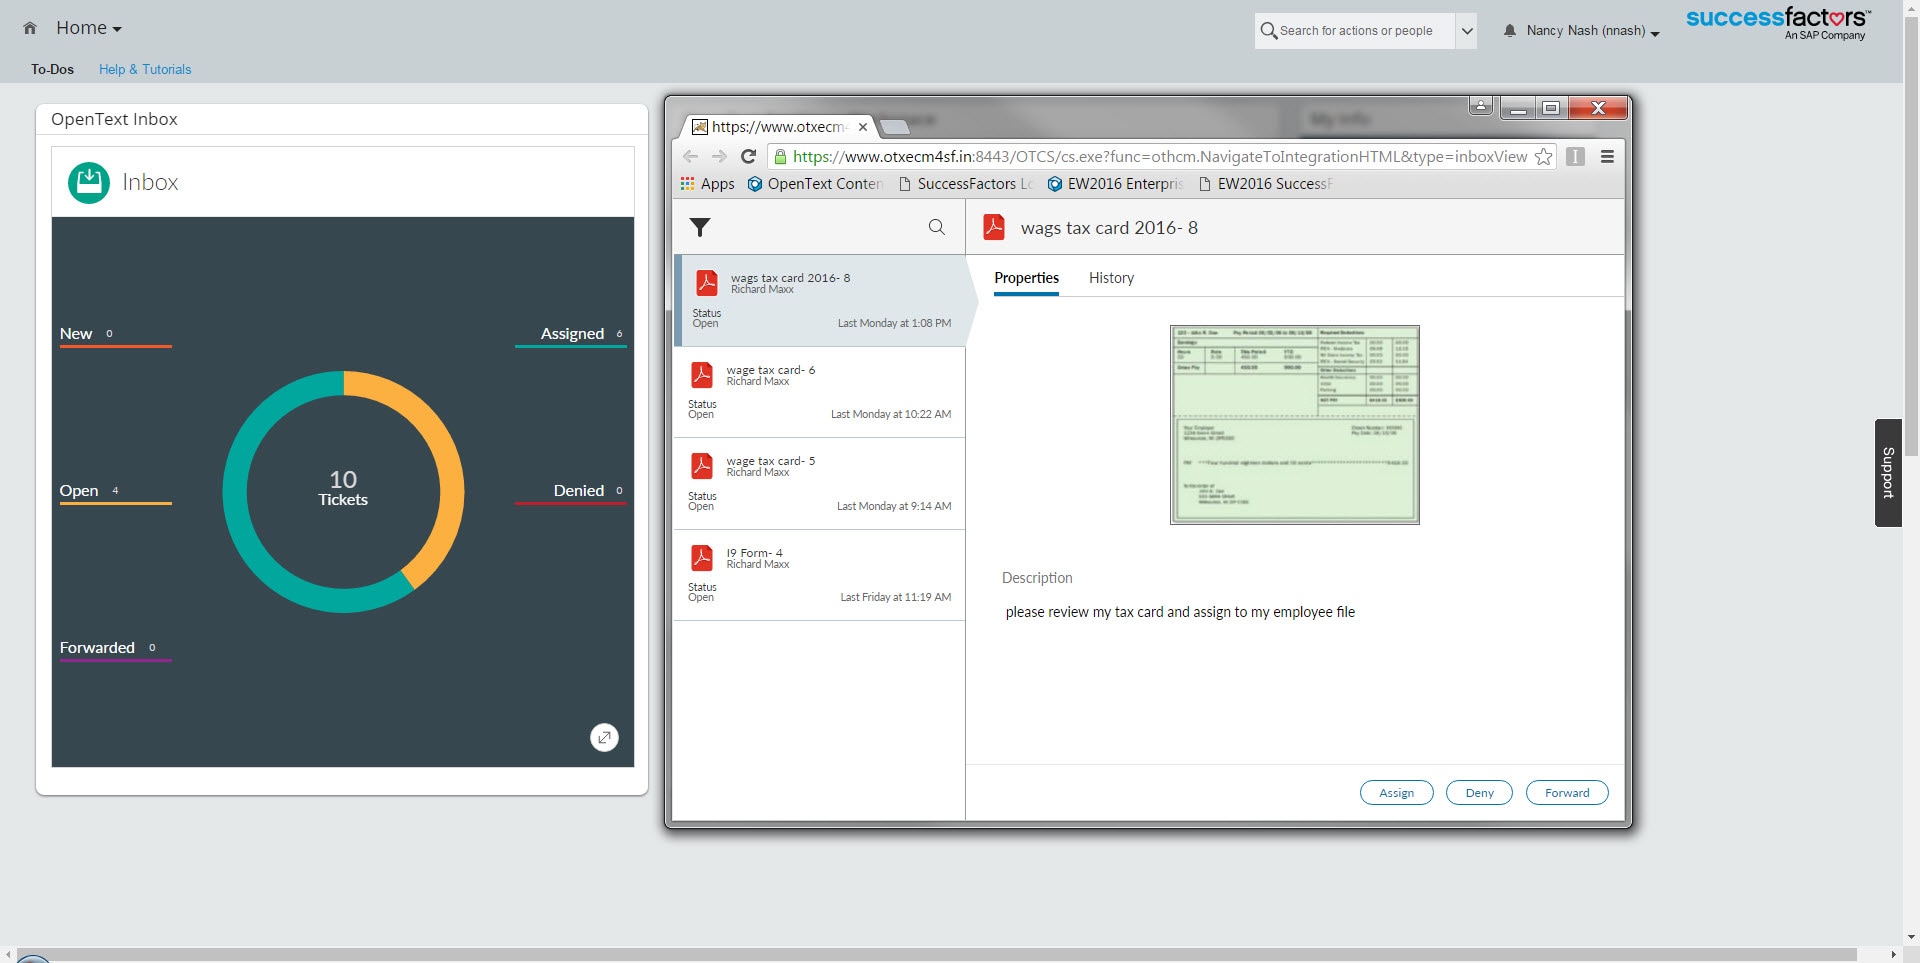The height and width of the screenshot is (963, 1920).
Task: Click the Last Monday at 1:08 PM timestamp
Action: click(894, 324)
